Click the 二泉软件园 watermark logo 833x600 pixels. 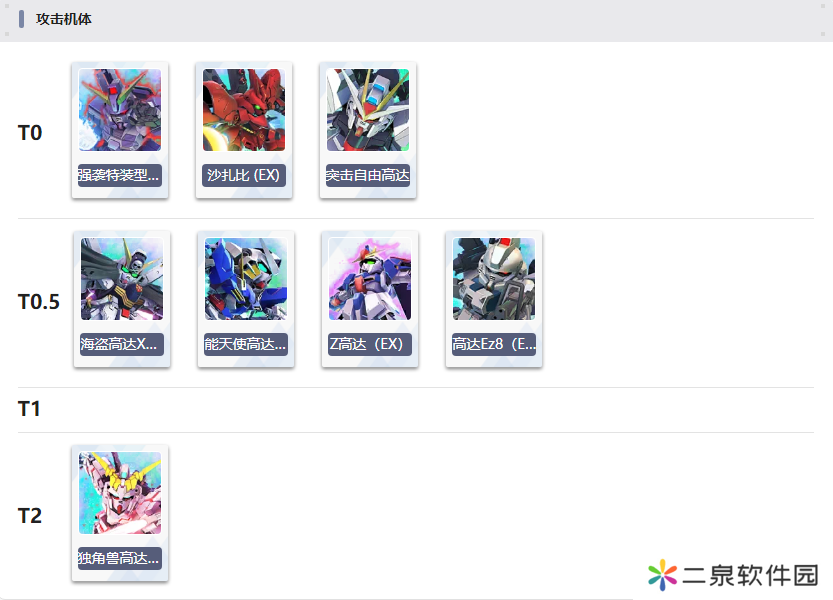(x=733, y=575)
